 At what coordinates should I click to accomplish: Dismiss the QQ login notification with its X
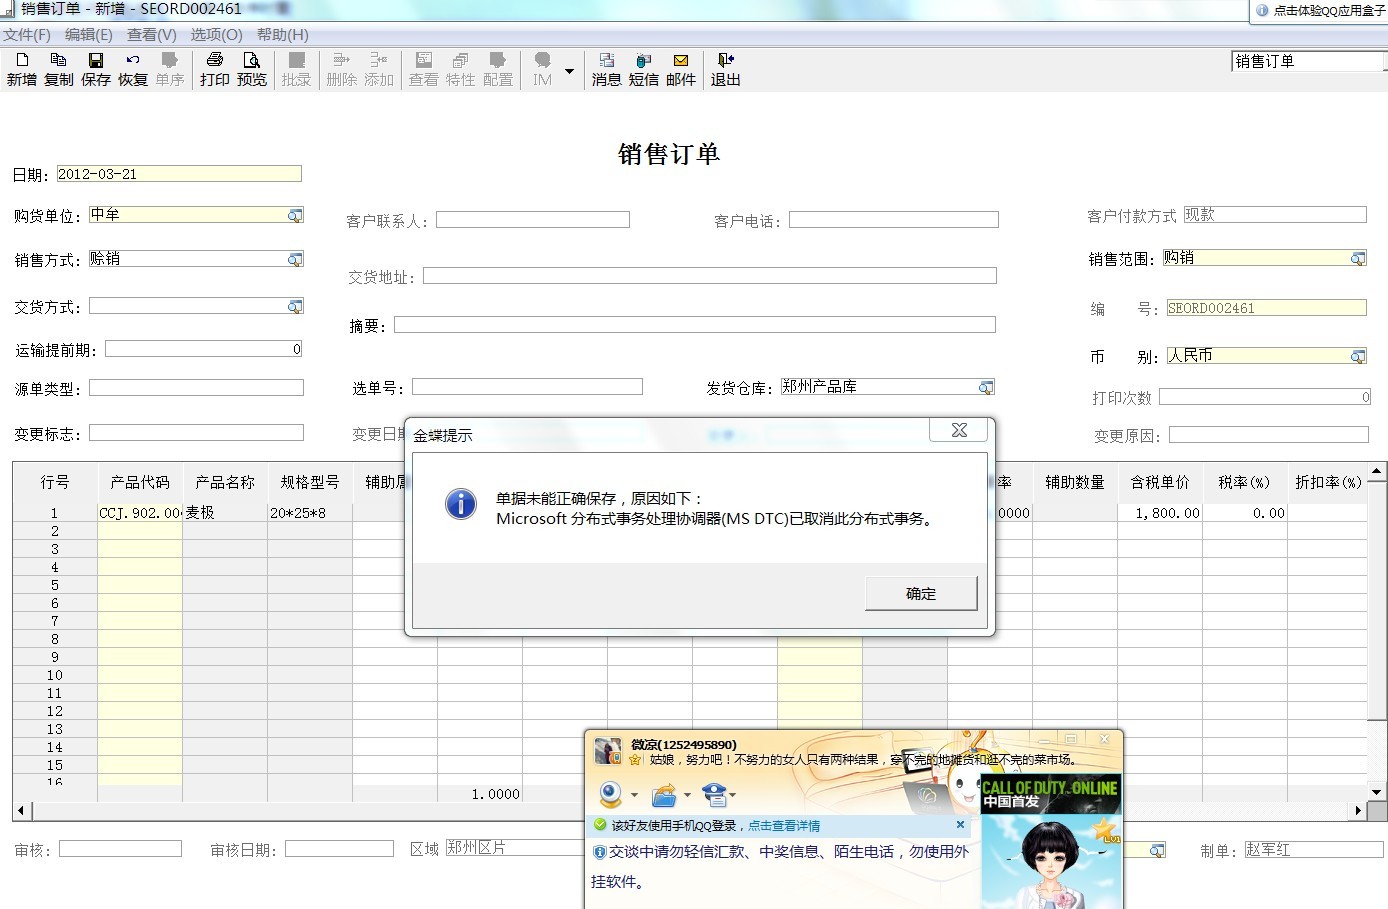point(959,825)
